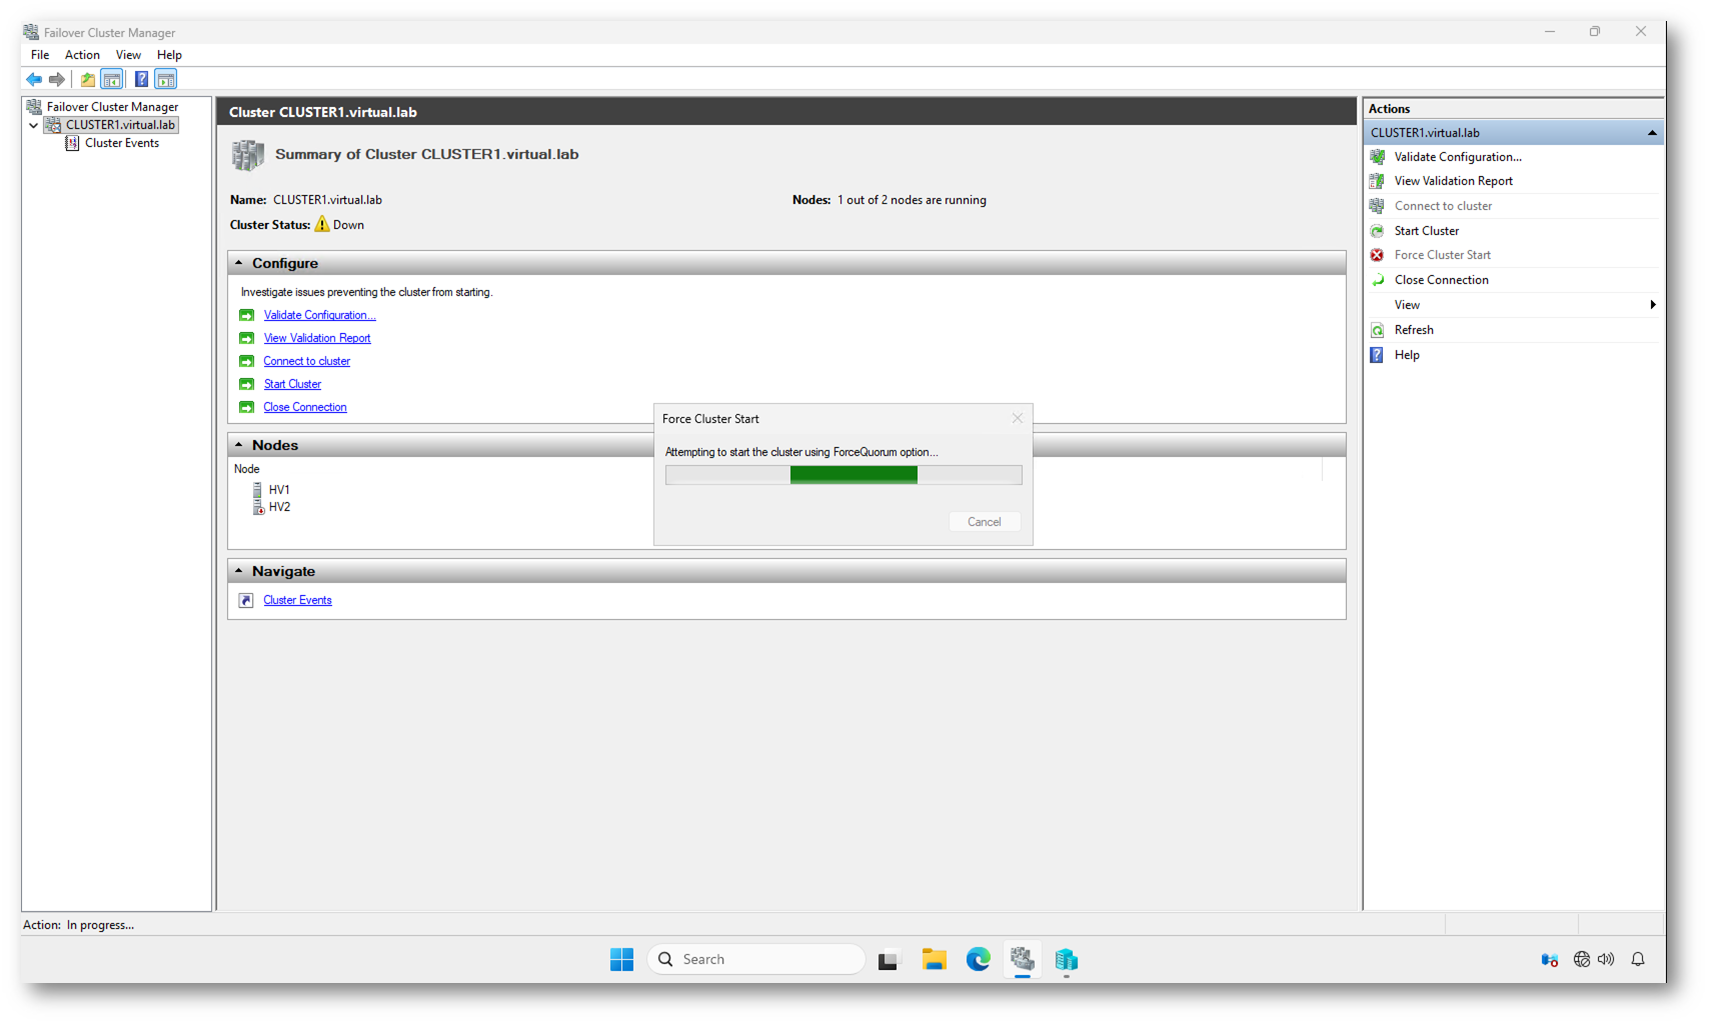Click the Start Cluster link under Configure
Screen dimensions: 1709x1025
tap(292, 384)
